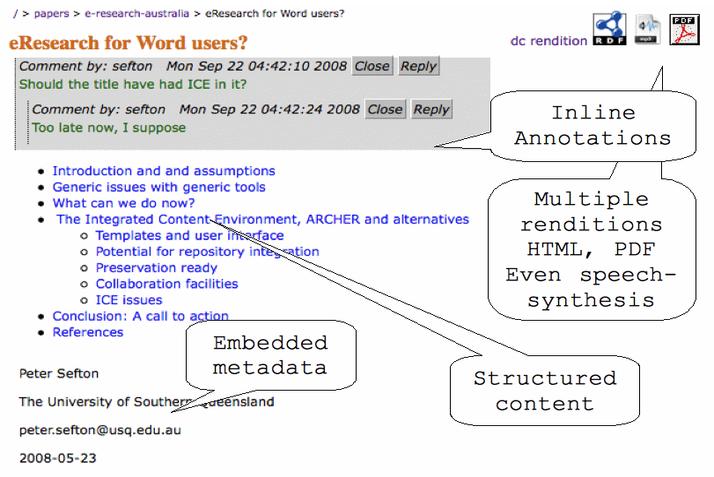Open the References link
The width and height of the screenshot is (714, 477).
point(88,332)
